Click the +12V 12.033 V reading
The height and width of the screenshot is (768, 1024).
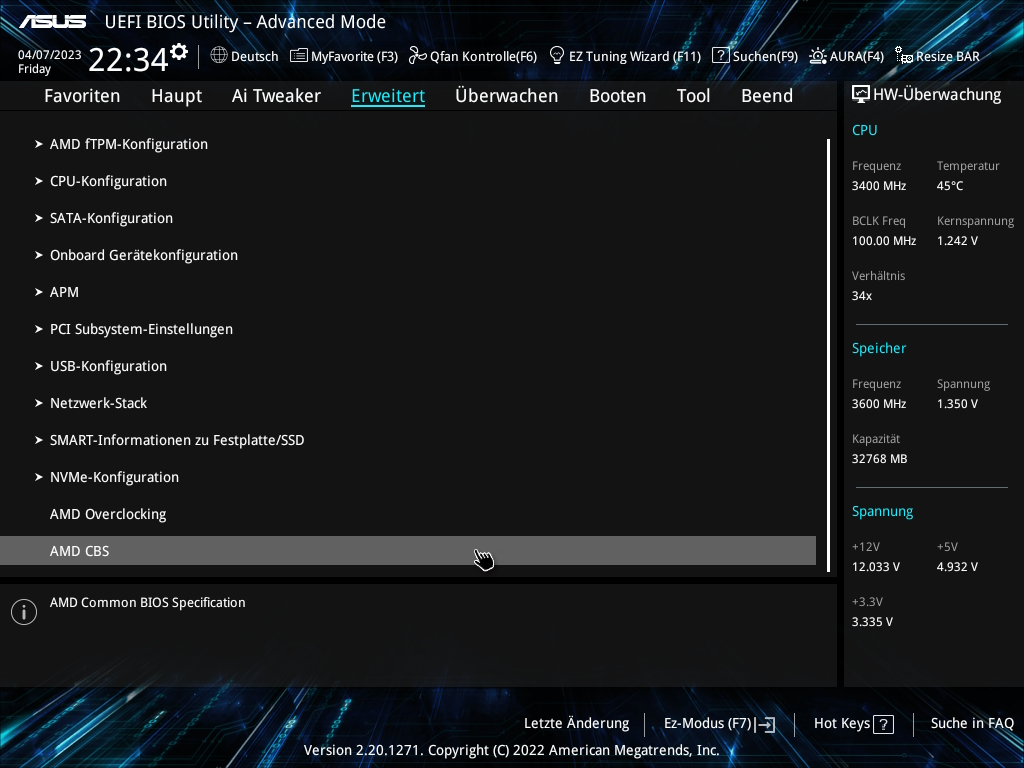[876, 567]
